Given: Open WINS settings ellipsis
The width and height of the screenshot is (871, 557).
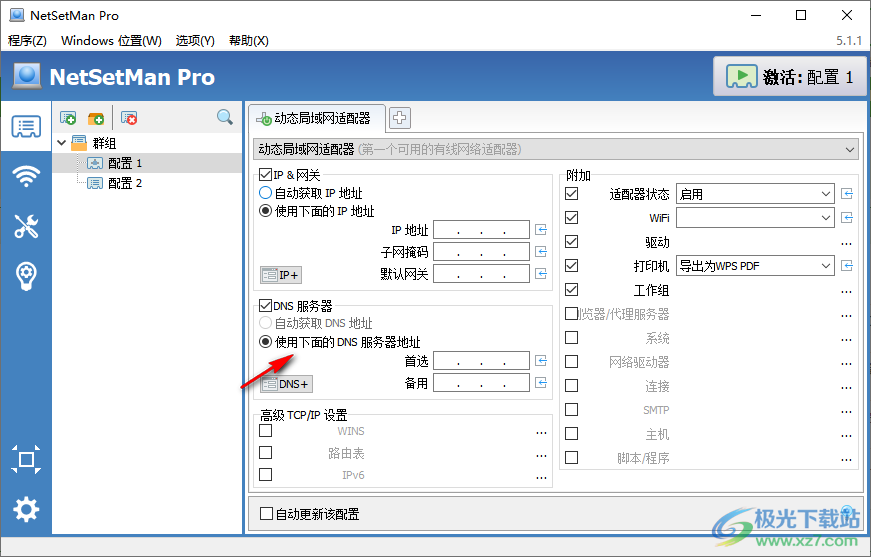Looking at the screenshot, I should [541, 432].
